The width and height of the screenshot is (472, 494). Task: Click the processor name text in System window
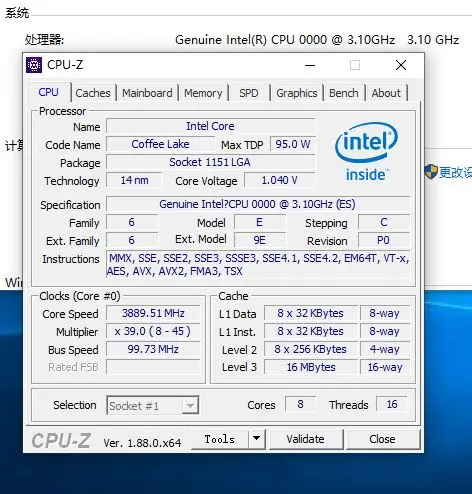(x=285, y=40)
